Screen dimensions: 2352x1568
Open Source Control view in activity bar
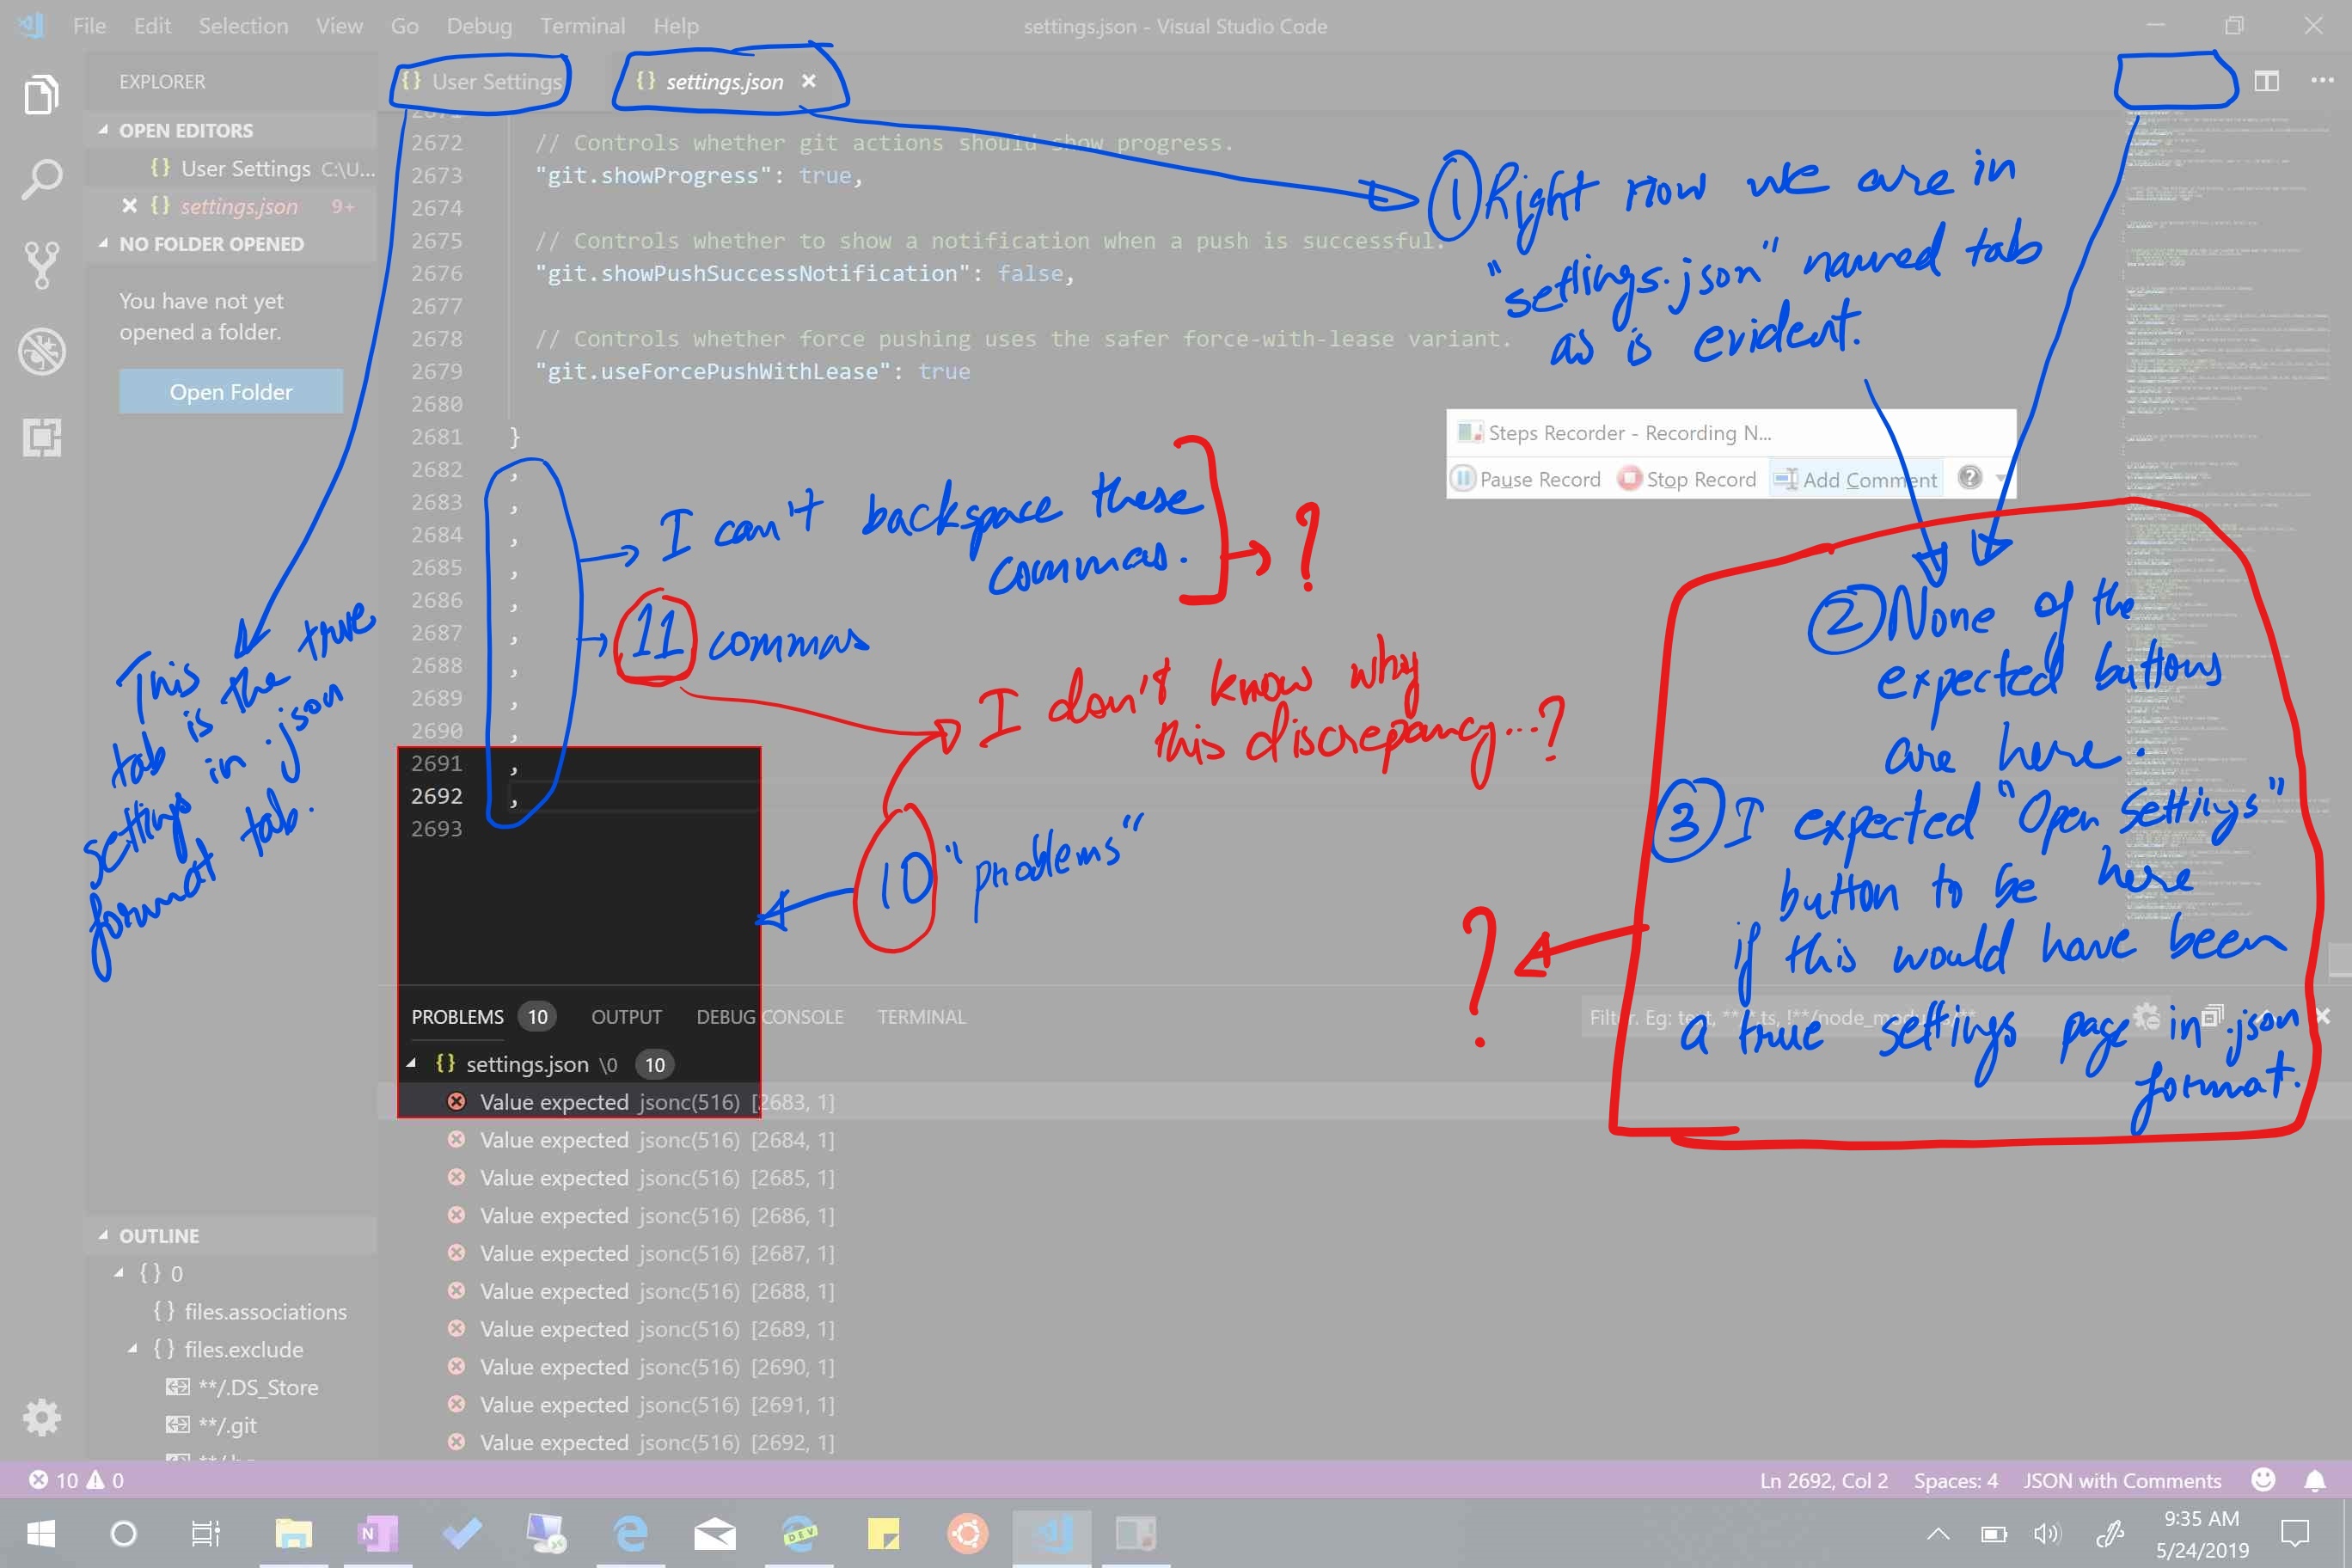pos(41,265)
